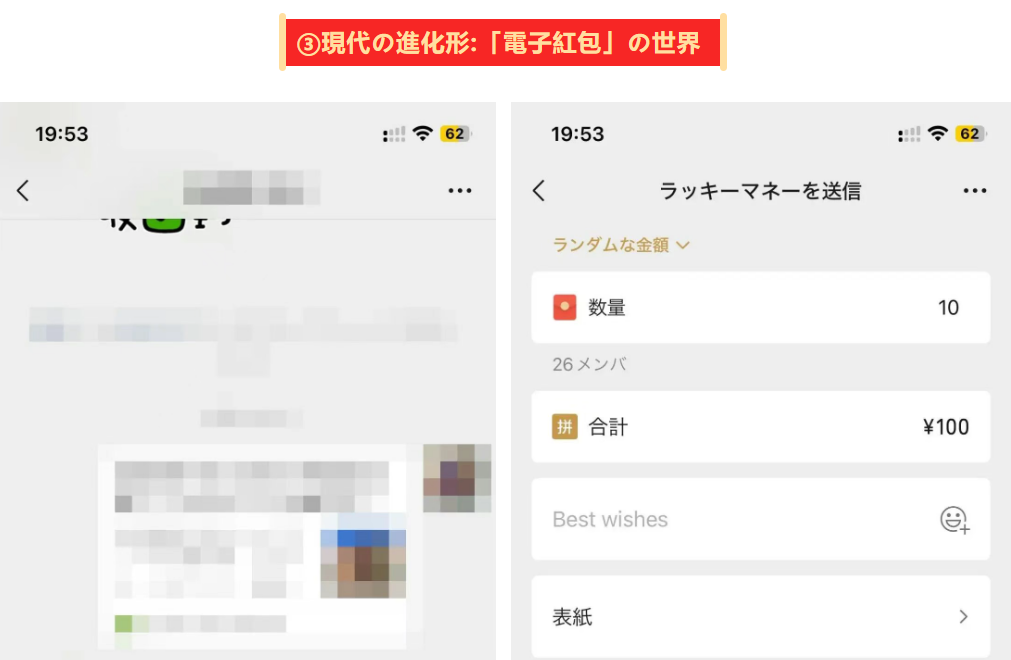Tap the gold 拼 icon beside 合計
Image resolution: width=1011 pixels, height=660 pixels.
(x=565, y=427)
